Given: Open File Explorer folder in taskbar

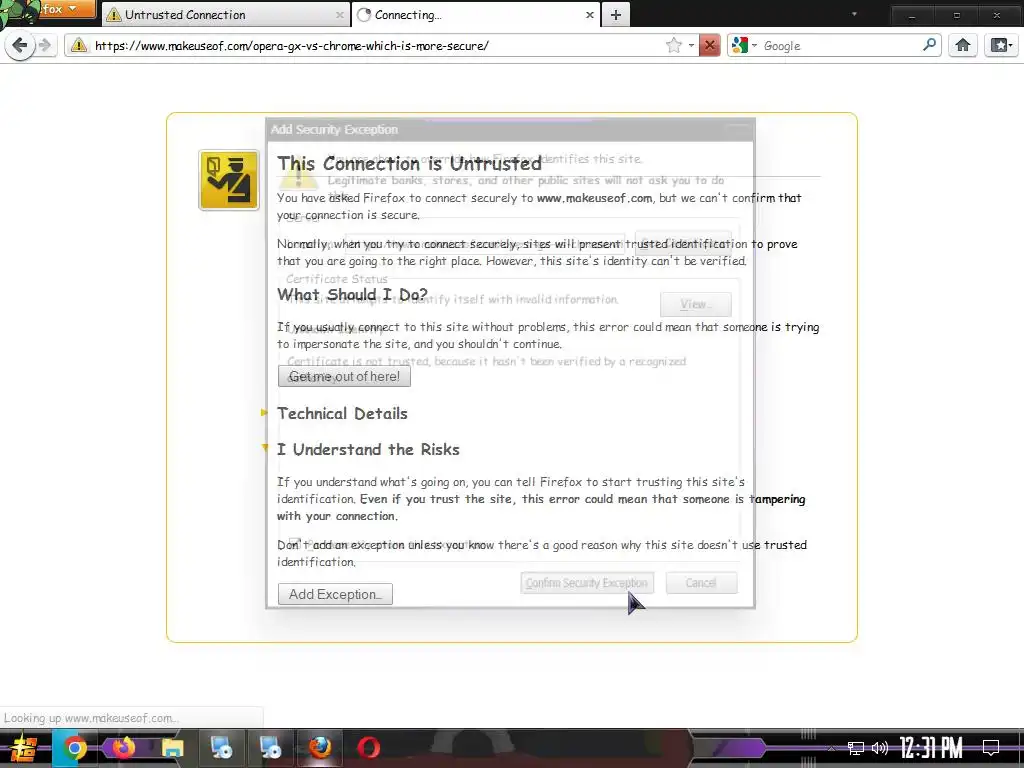Looking at the screenshot, I should coord(172,748).
